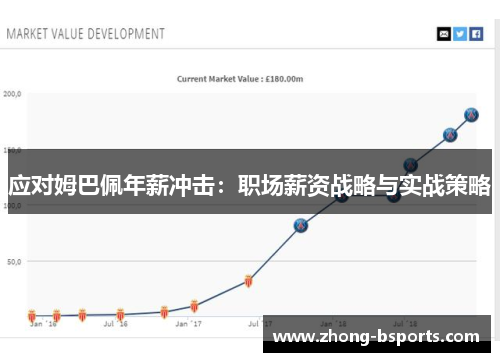Select the Monaco marker near Jul '17
This screenshot has width=500, height=362.
(248, 281)
